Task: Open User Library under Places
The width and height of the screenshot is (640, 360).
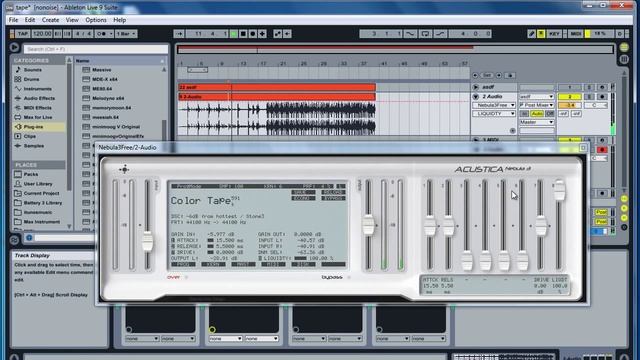Action: (x=38, y=184)
